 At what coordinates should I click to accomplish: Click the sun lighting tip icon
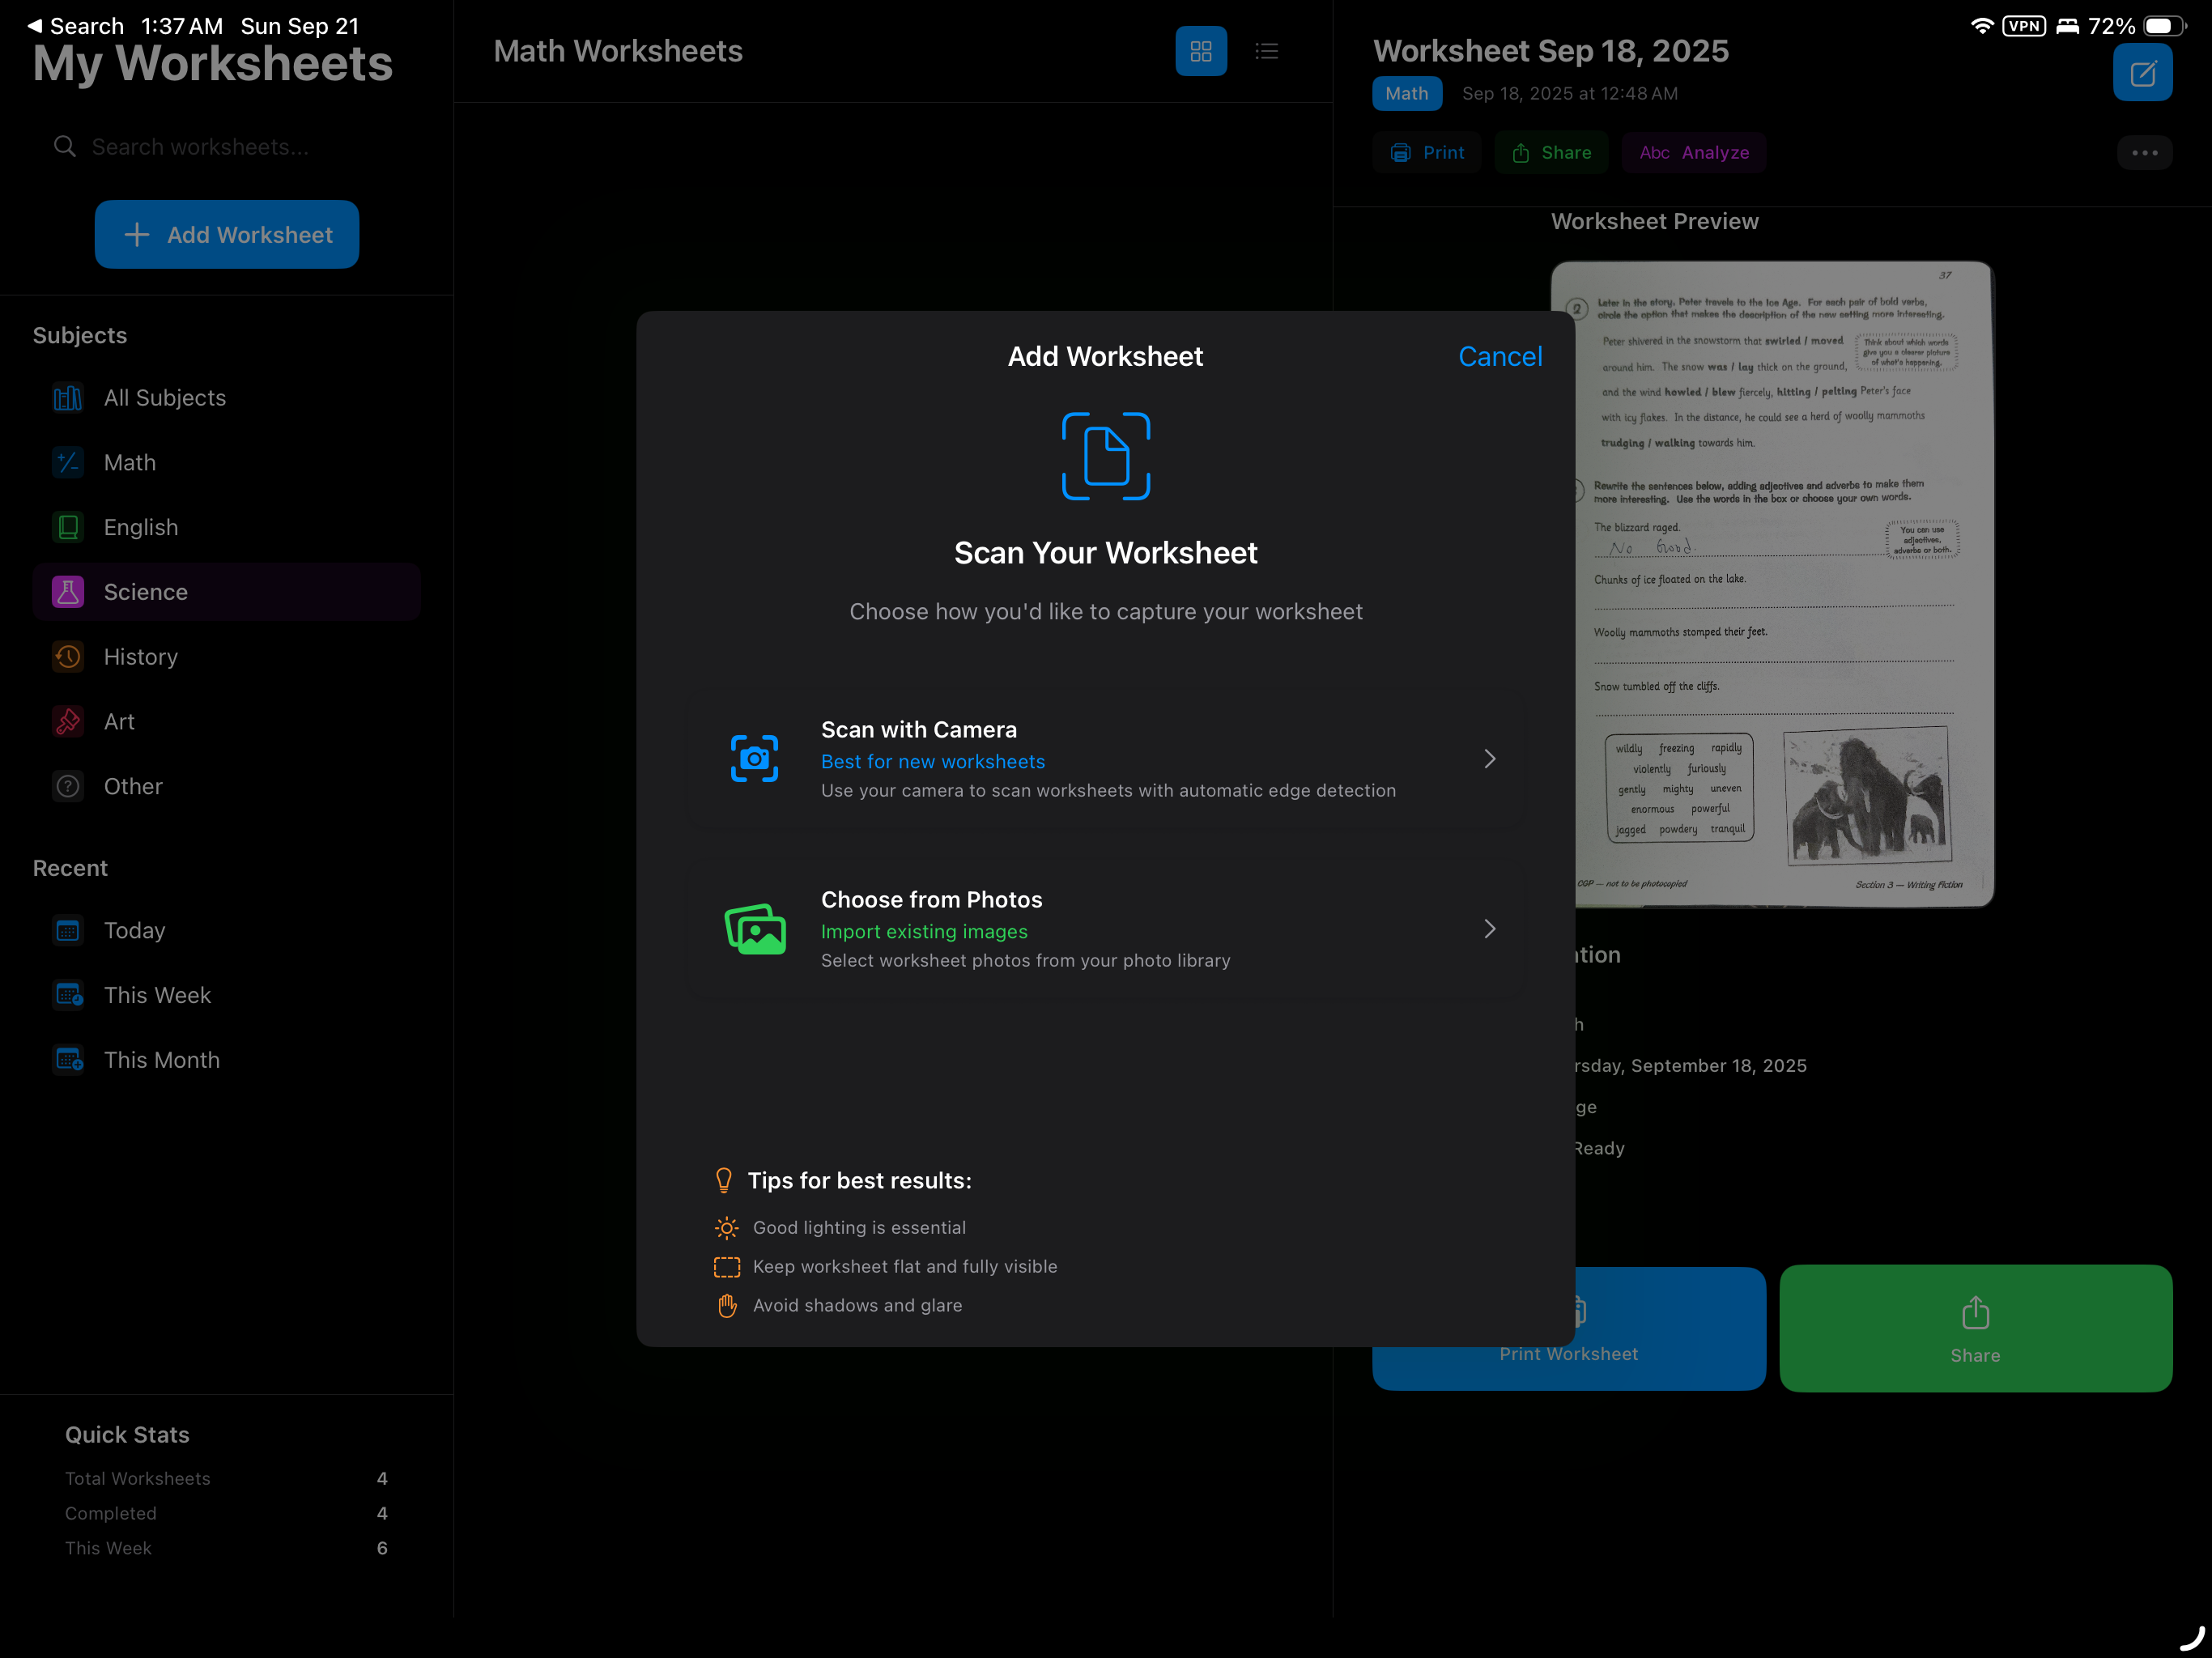(x=727, y=1228)
